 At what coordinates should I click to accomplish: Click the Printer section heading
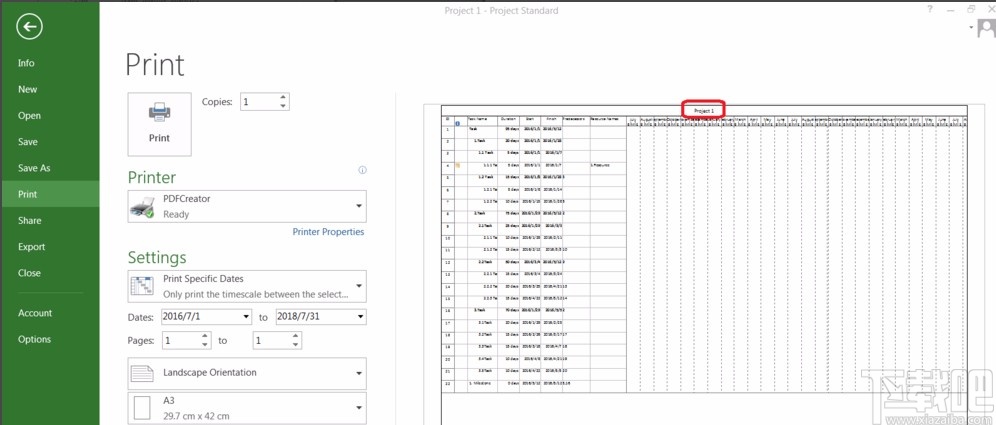click(152, 177)
